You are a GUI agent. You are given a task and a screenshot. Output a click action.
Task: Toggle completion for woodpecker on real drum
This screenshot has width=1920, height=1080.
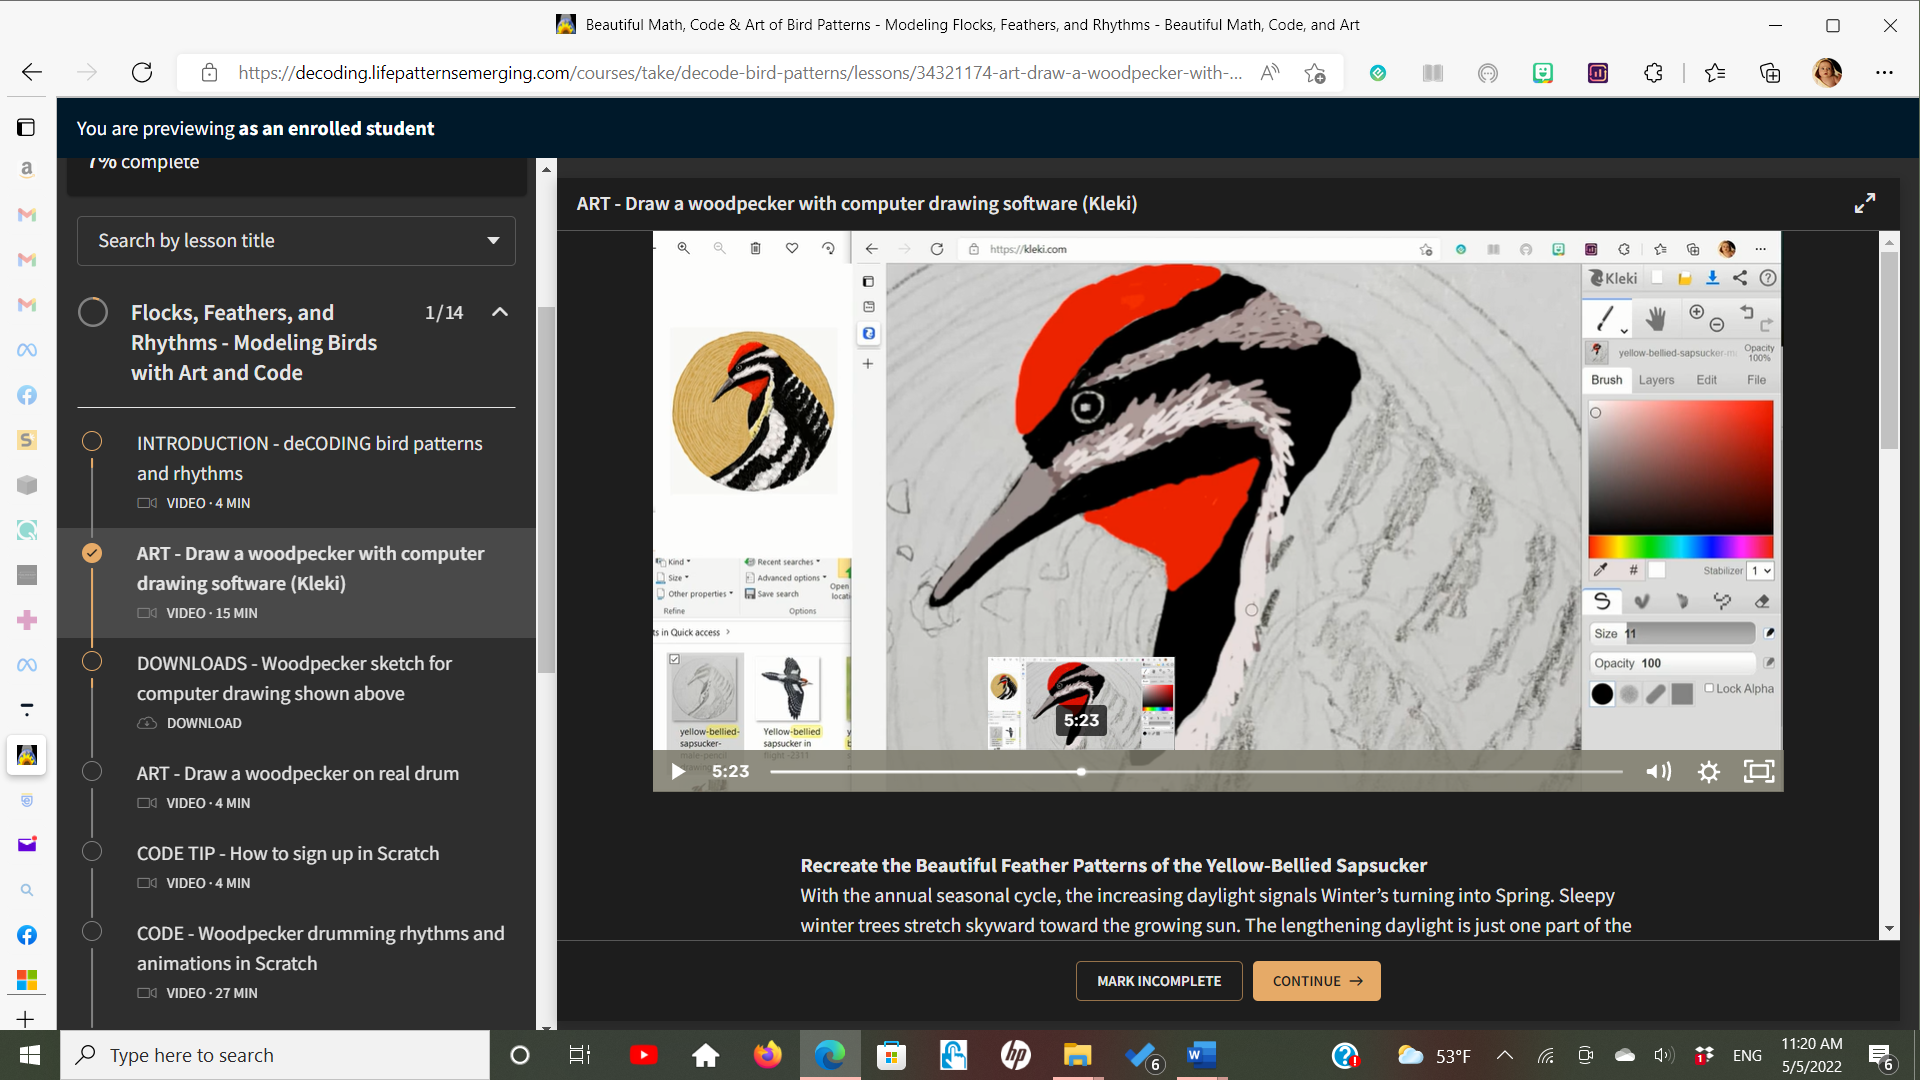pos(92,771)
